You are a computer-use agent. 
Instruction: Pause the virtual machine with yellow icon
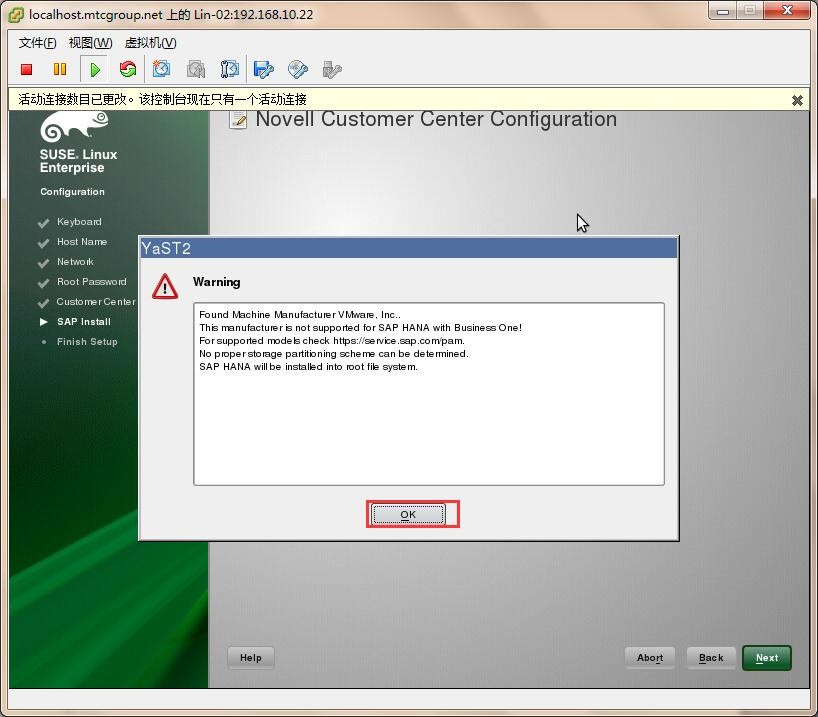pos(60,69)
